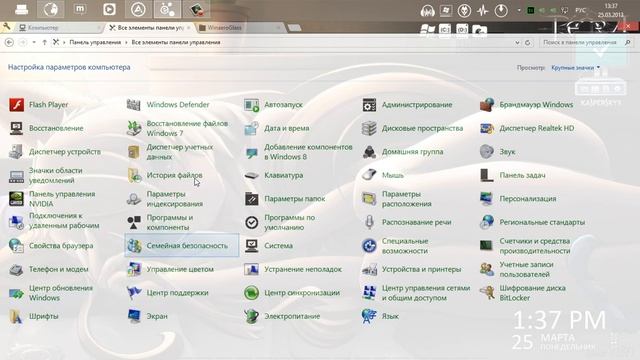Open the Flash Player icon
Viewport: 640px width, 360px height.
click(17, 105)
